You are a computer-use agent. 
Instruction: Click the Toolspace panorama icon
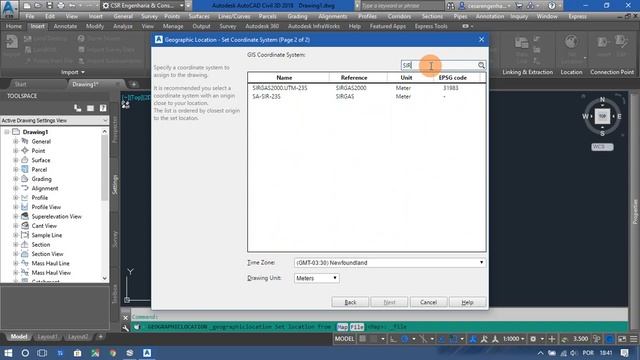90,108
